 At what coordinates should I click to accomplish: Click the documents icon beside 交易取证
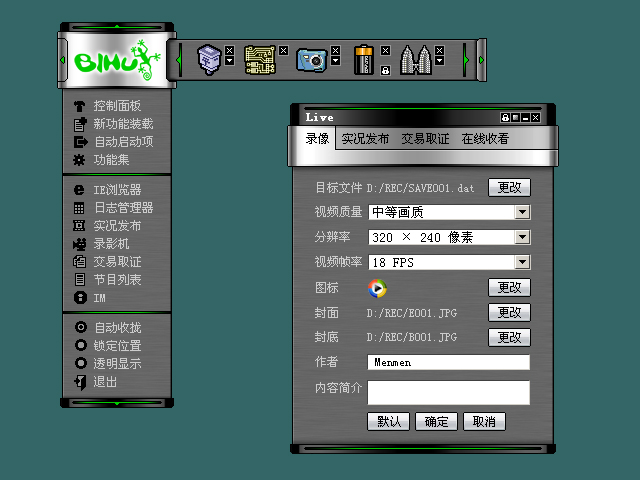pos(80,262)
